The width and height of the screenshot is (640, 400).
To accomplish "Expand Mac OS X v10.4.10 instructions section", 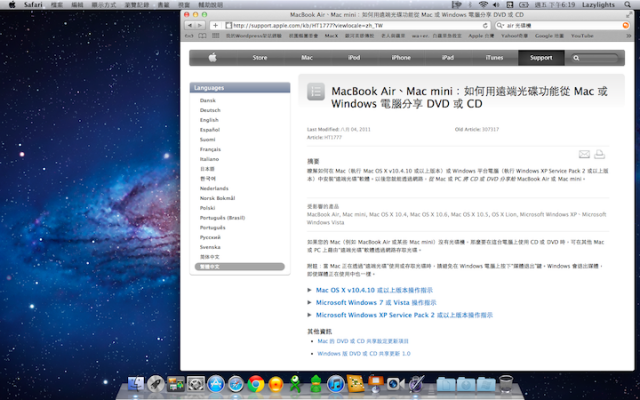I will click(374, 290).
